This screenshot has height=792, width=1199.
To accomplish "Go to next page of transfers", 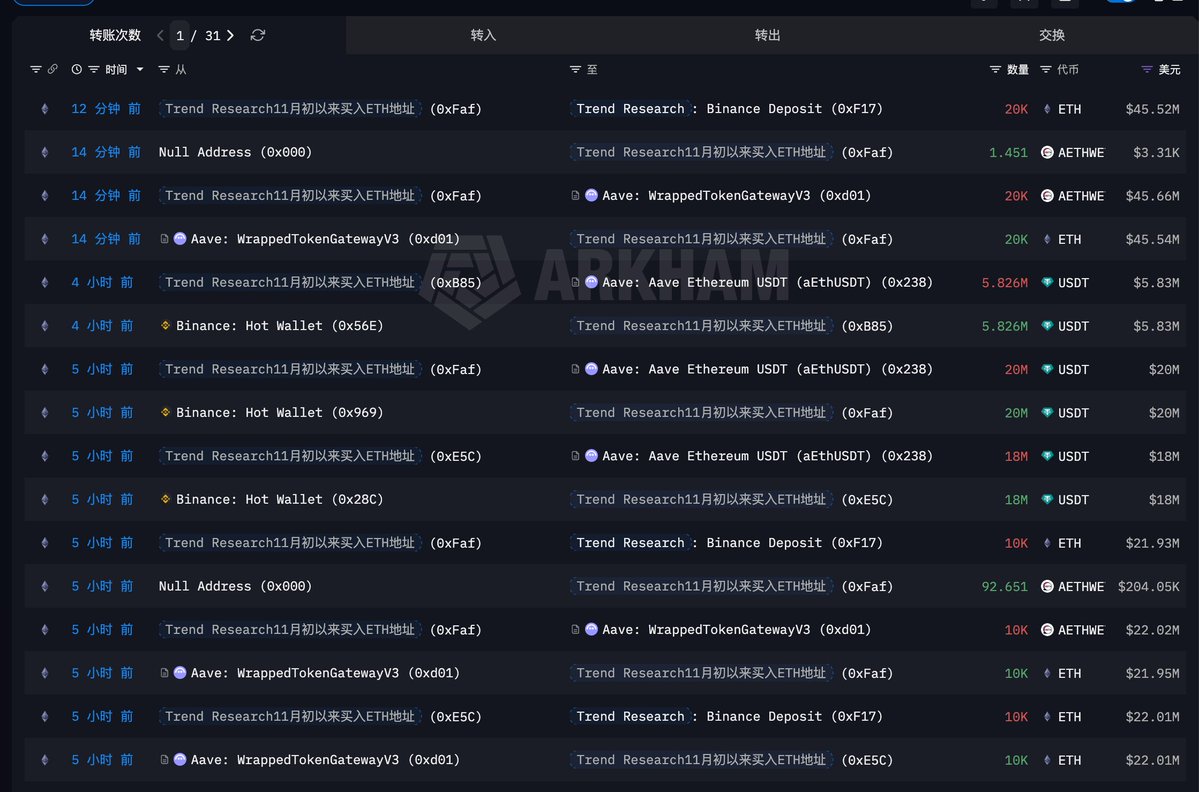I will coord(231,35).
